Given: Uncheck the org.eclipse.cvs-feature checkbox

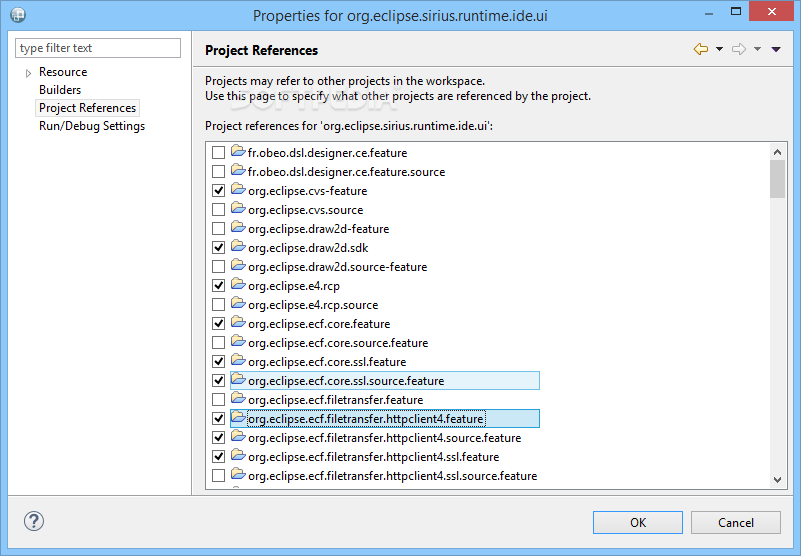Looking at the screenshot, I should [x=218, y=190].
